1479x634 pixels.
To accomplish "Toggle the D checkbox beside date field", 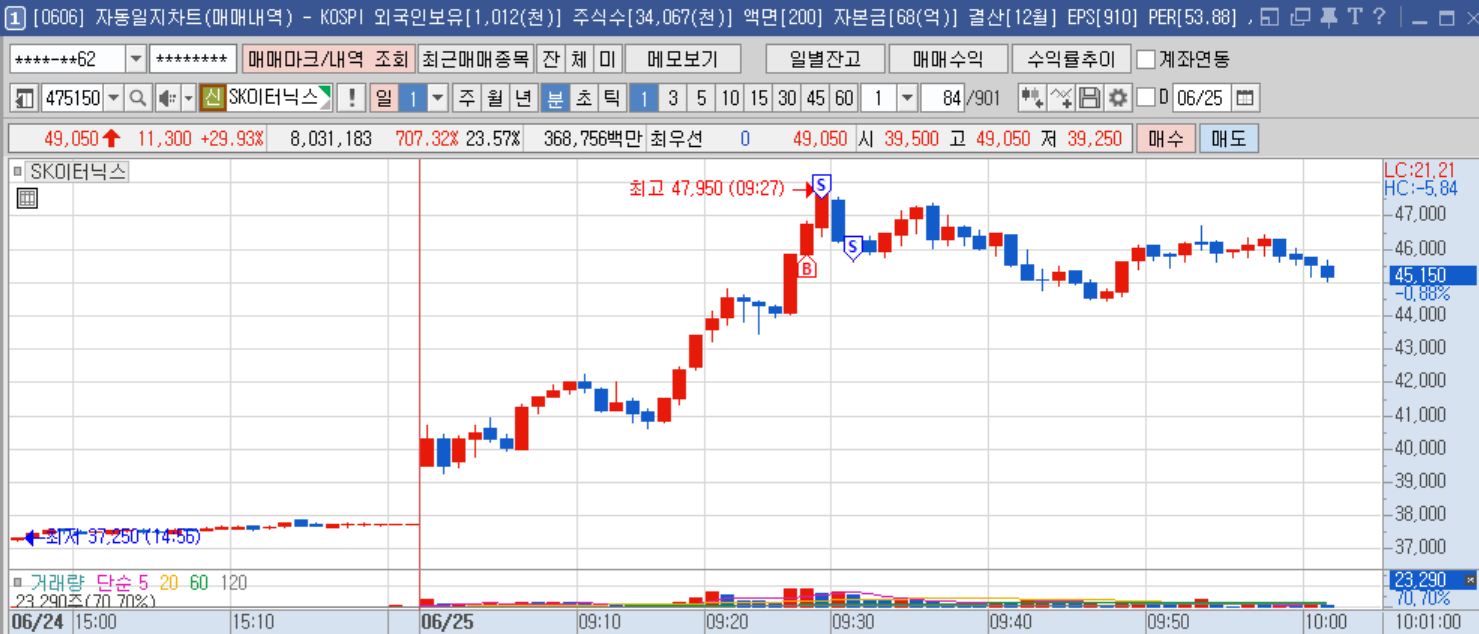I will pyautogui.click(x=1146, y=97).
